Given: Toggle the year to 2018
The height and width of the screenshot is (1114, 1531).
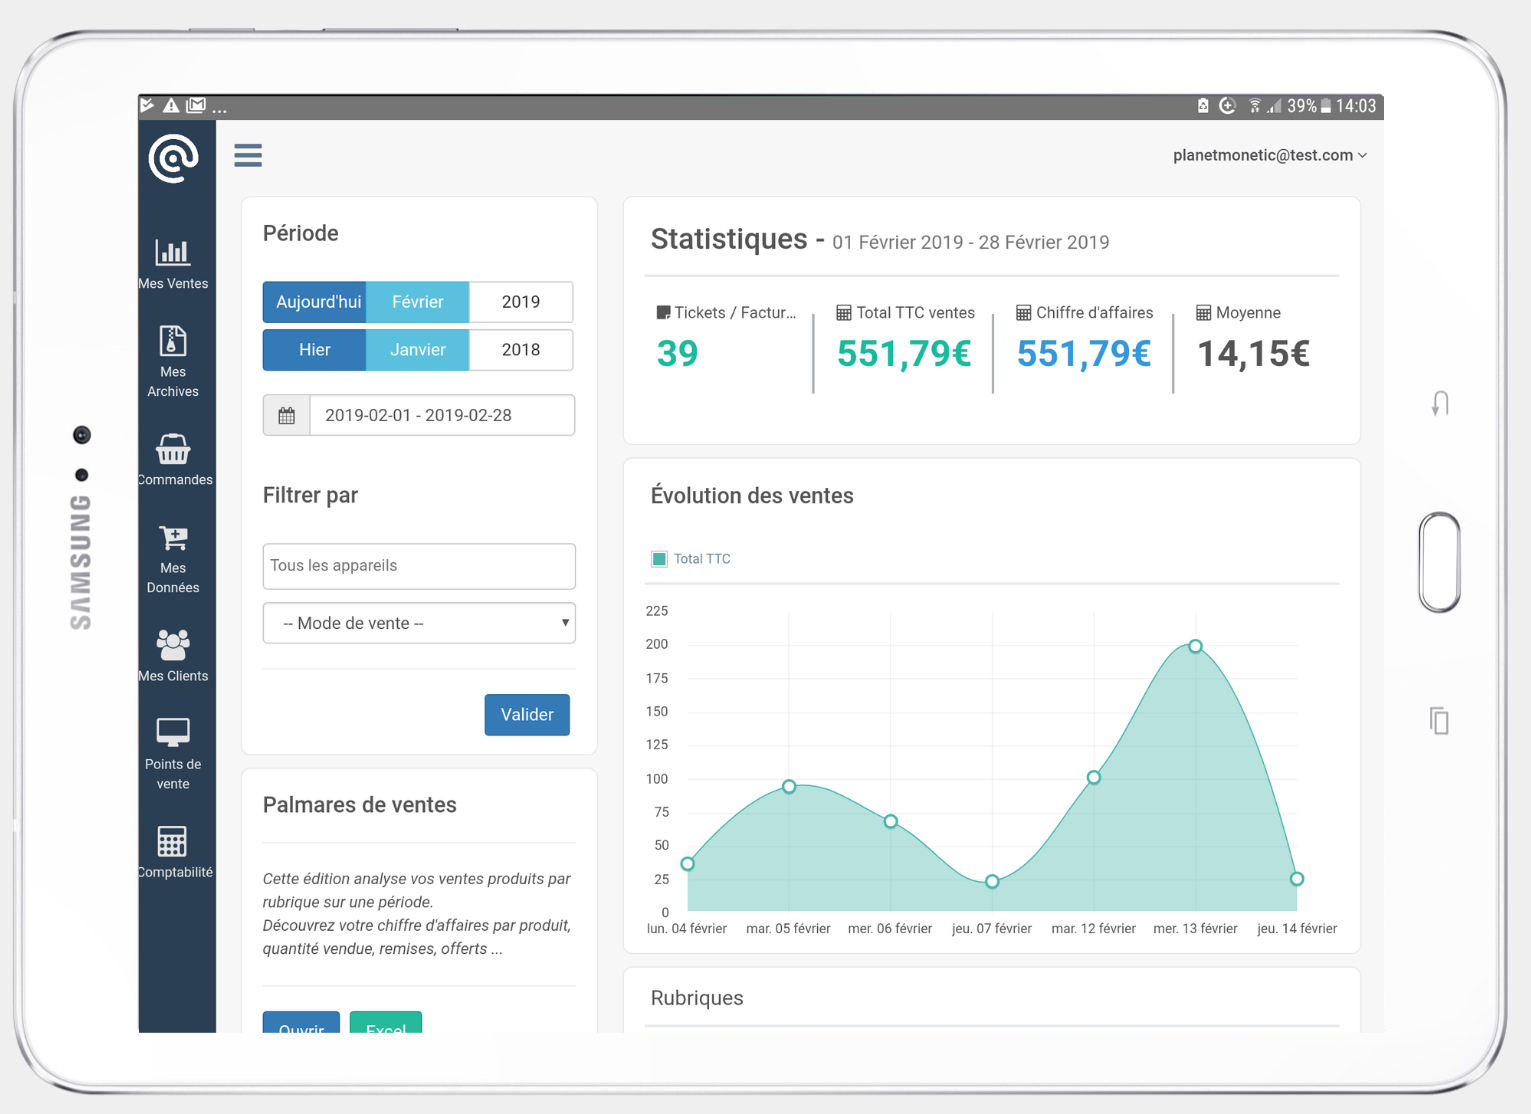Looking at the screenshot, I should click(x=520, y=350).
